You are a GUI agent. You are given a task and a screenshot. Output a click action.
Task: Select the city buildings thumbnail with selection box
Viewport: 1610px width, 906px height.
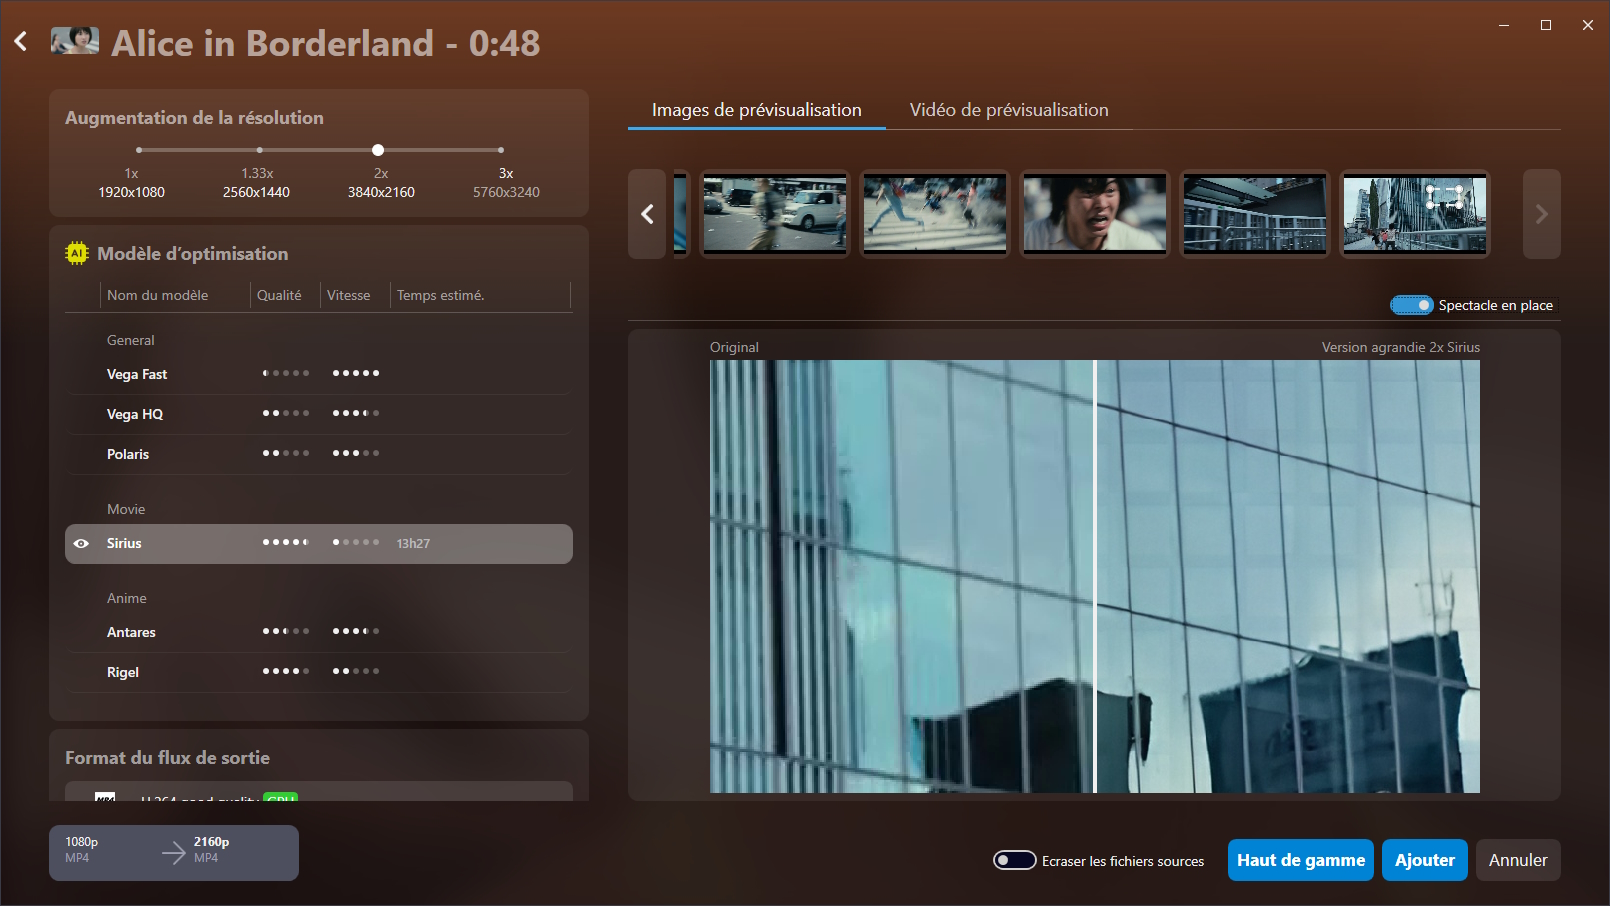pyautogui.click(x=1415, y=214)
